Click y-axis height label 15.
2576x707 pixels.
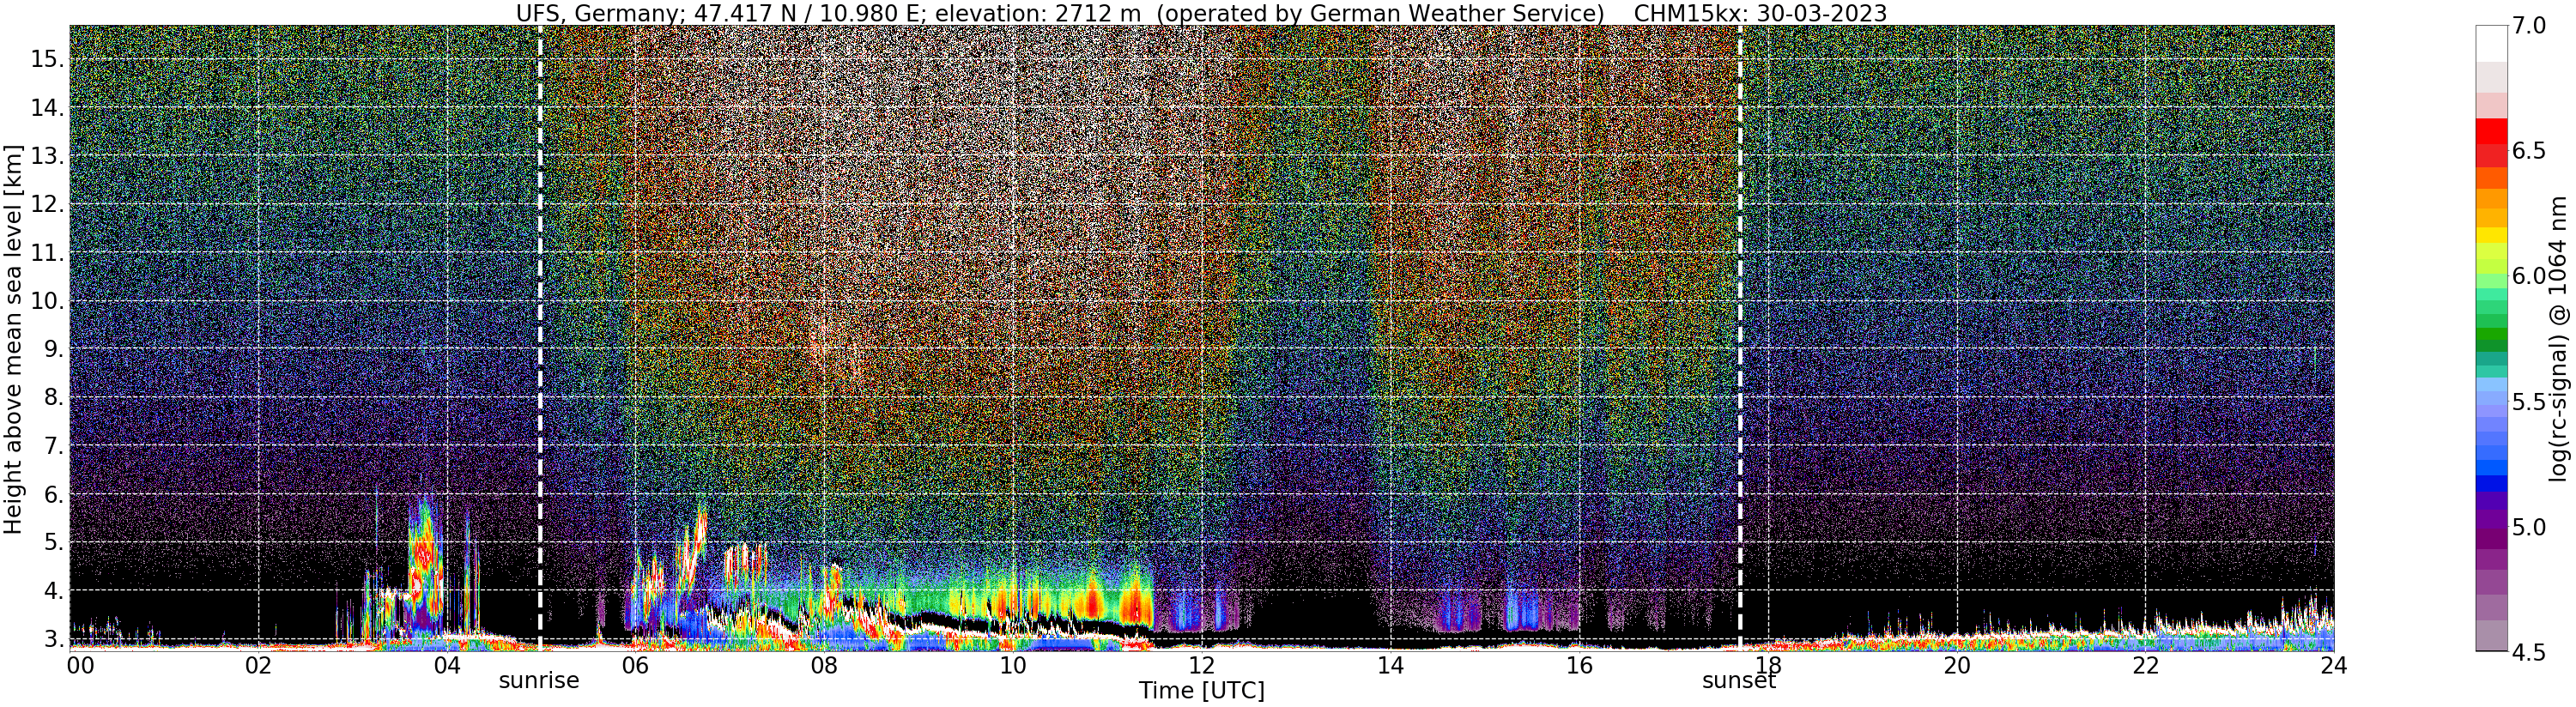click(x=46, y=59)
